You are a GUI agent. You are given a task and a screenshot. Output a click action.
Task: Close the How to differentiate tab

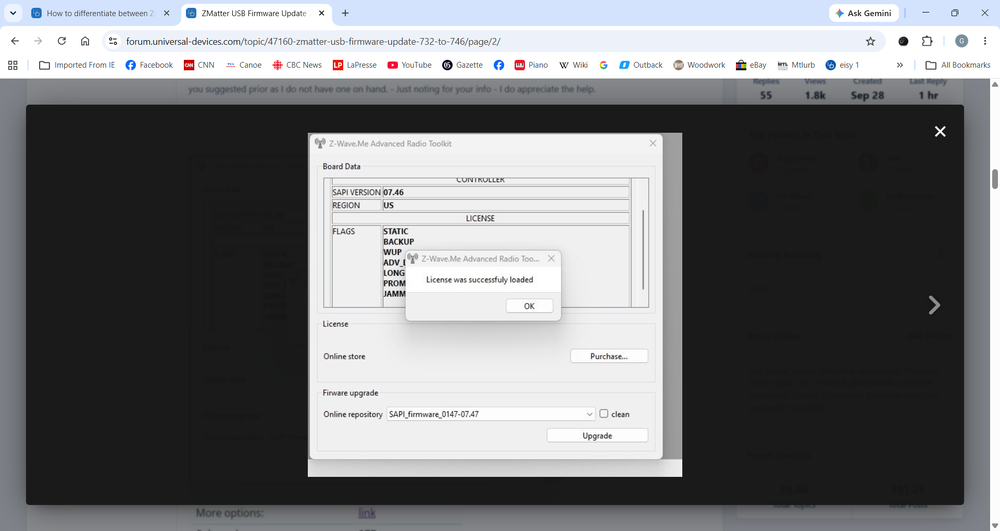tap(166, 13)
